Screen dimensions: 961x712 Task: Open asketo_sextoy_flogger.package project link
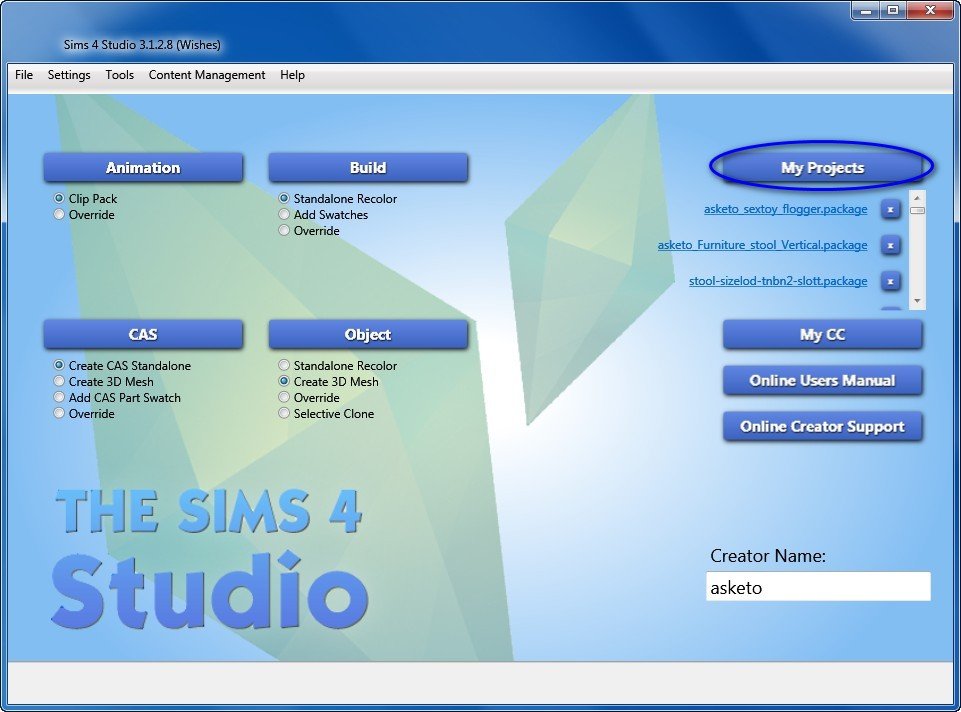click(x=785, y=209)
